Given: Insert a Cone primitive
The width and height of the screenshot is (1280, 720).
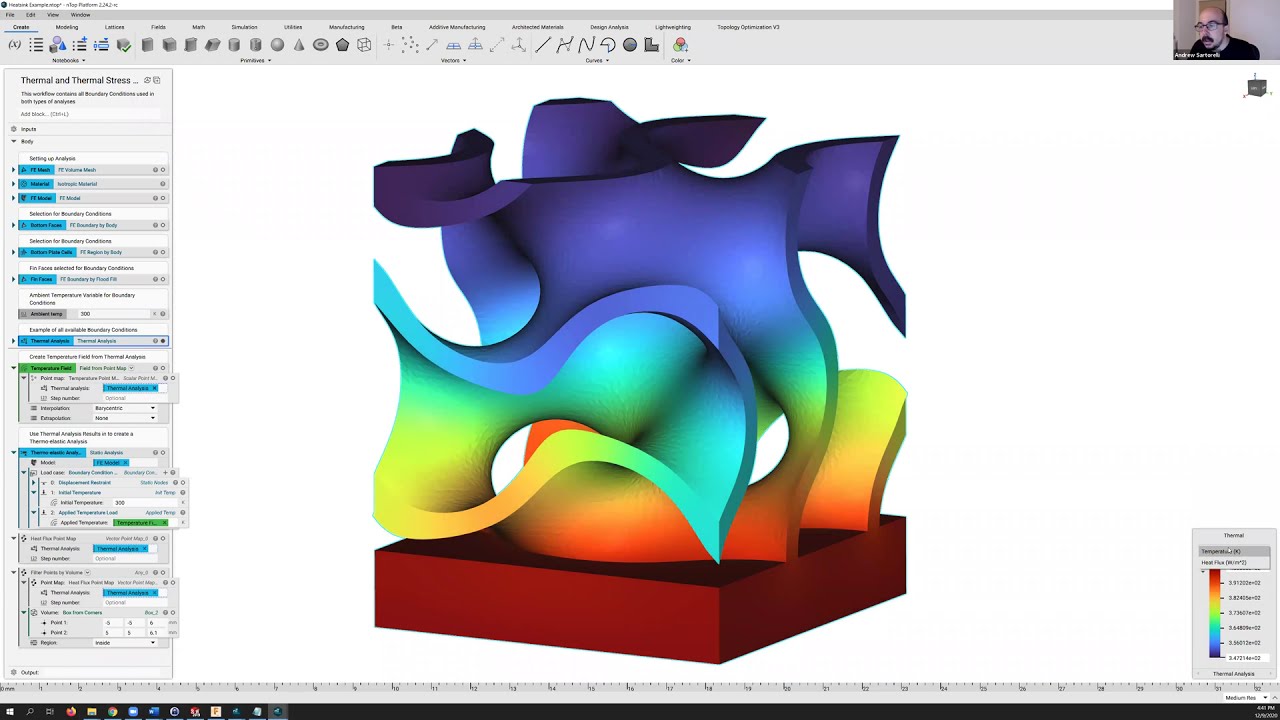Looking at the screenshot, I should pos(299,45).
